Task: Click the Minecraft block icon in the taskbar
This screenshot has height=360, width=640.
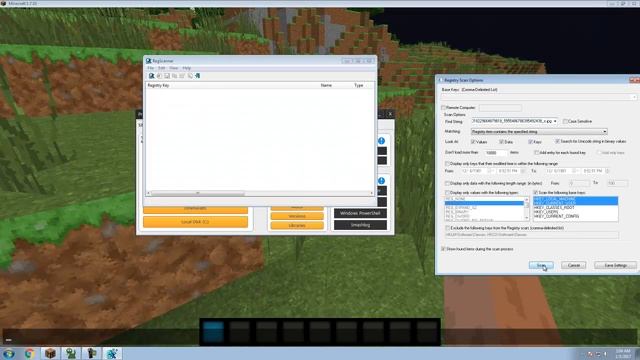Action: [x=50, y=353]
